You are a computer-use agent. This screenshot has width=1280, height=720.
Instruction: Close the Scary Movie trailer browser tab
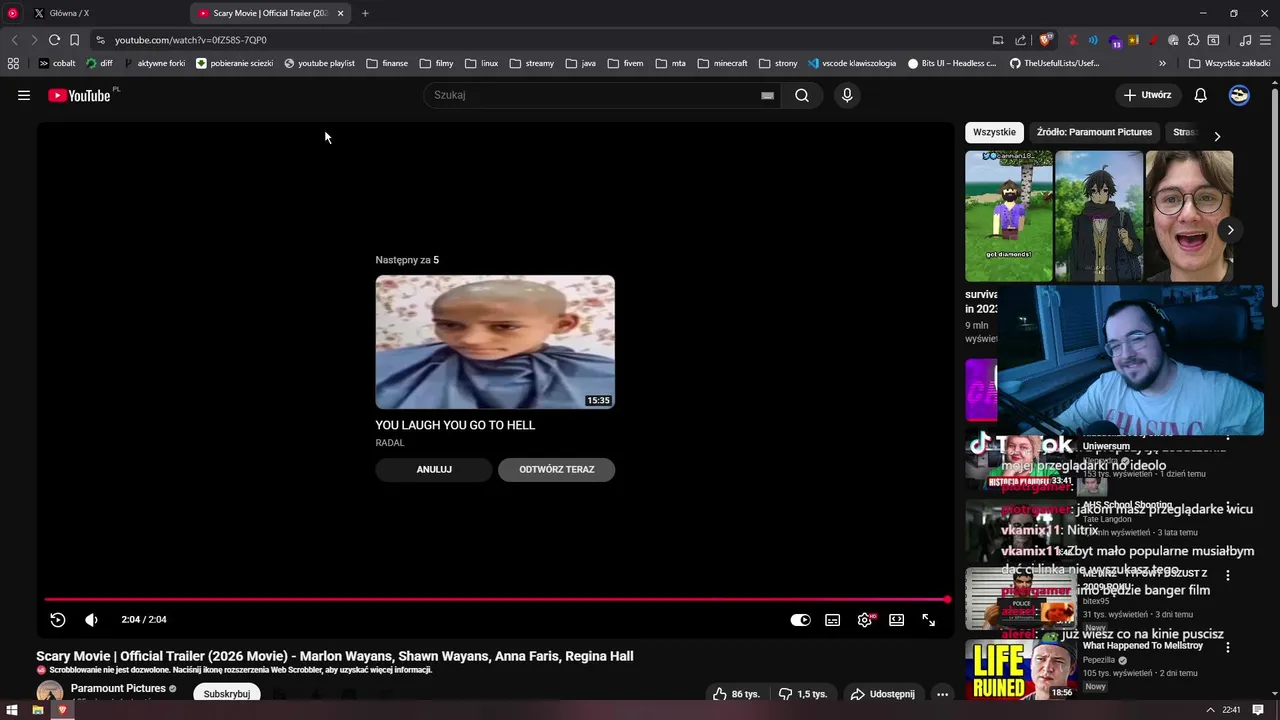pos(340,13)
